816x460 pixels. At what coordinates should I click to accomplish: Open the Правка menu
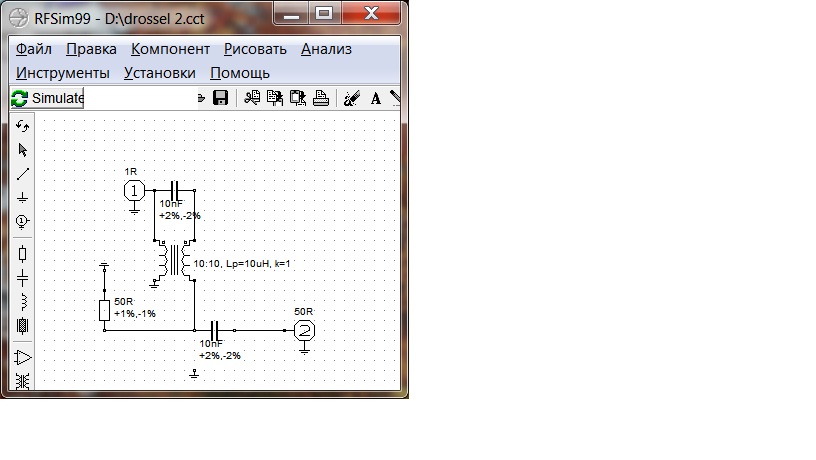91,49
